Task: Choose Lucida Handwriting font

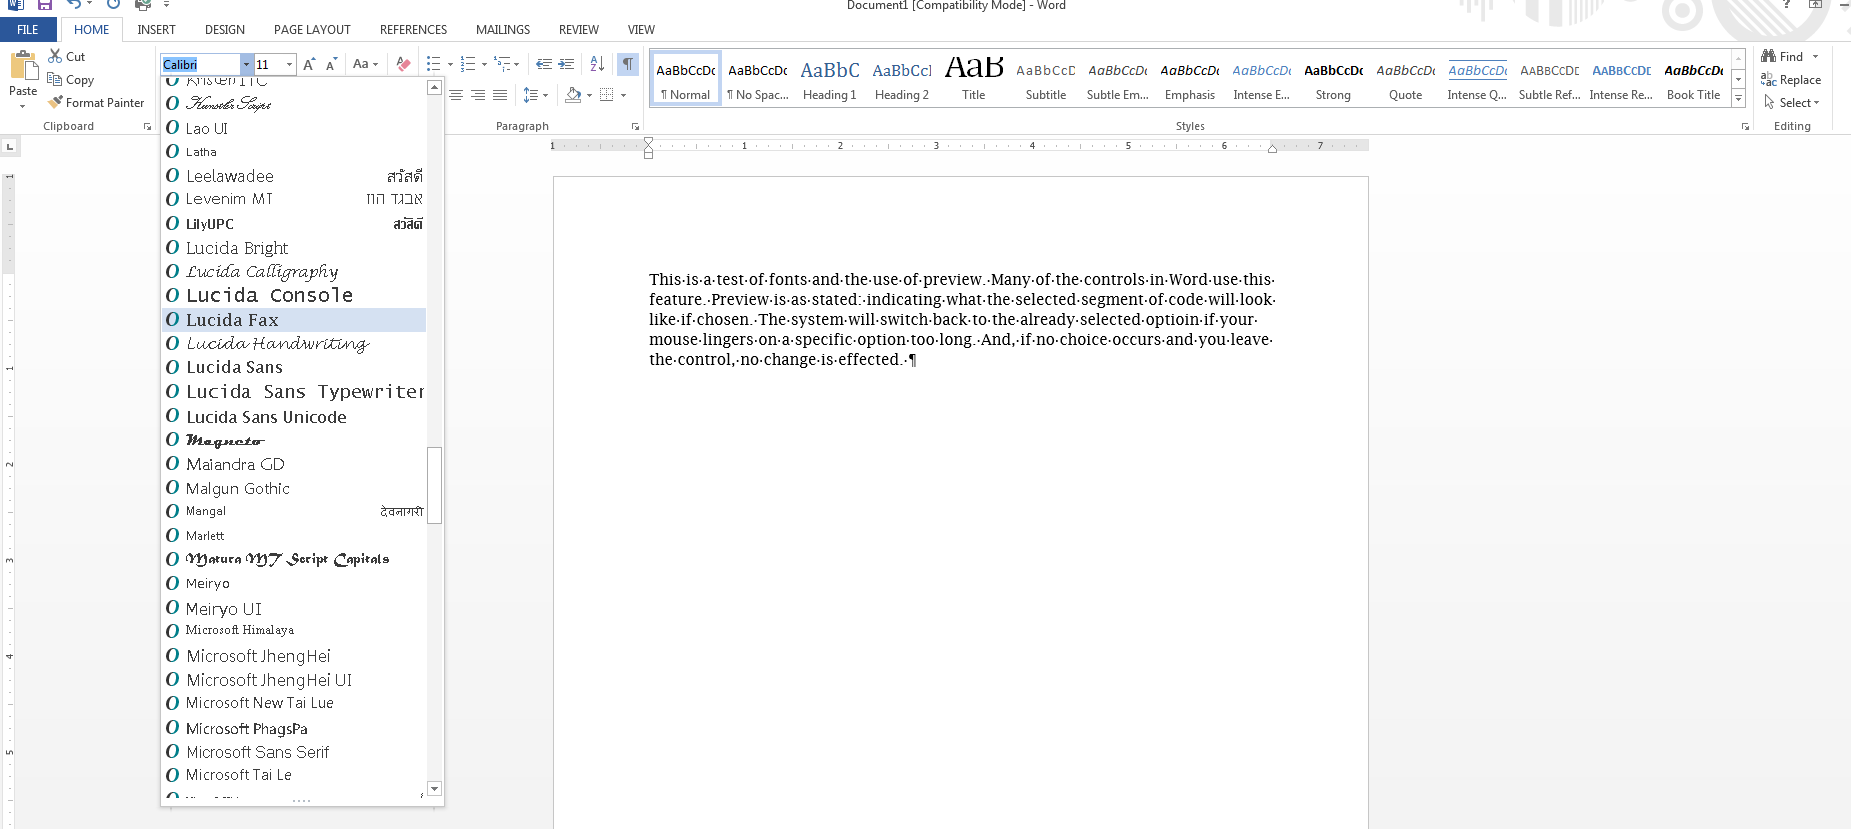Action: tap(294, 343)
